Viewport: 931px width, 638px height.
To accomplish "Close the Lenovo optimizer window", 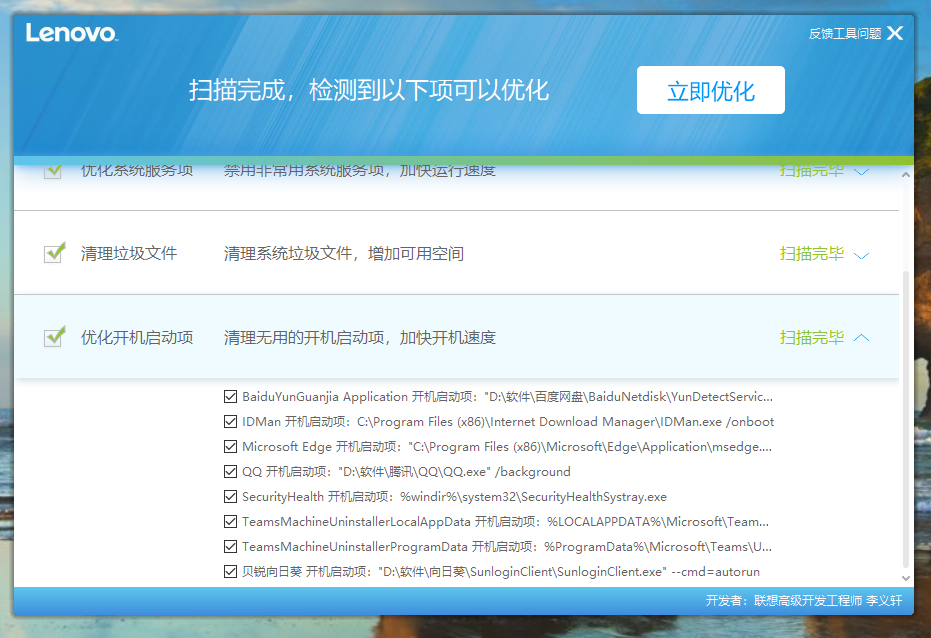I will click(x=895, y=33).
